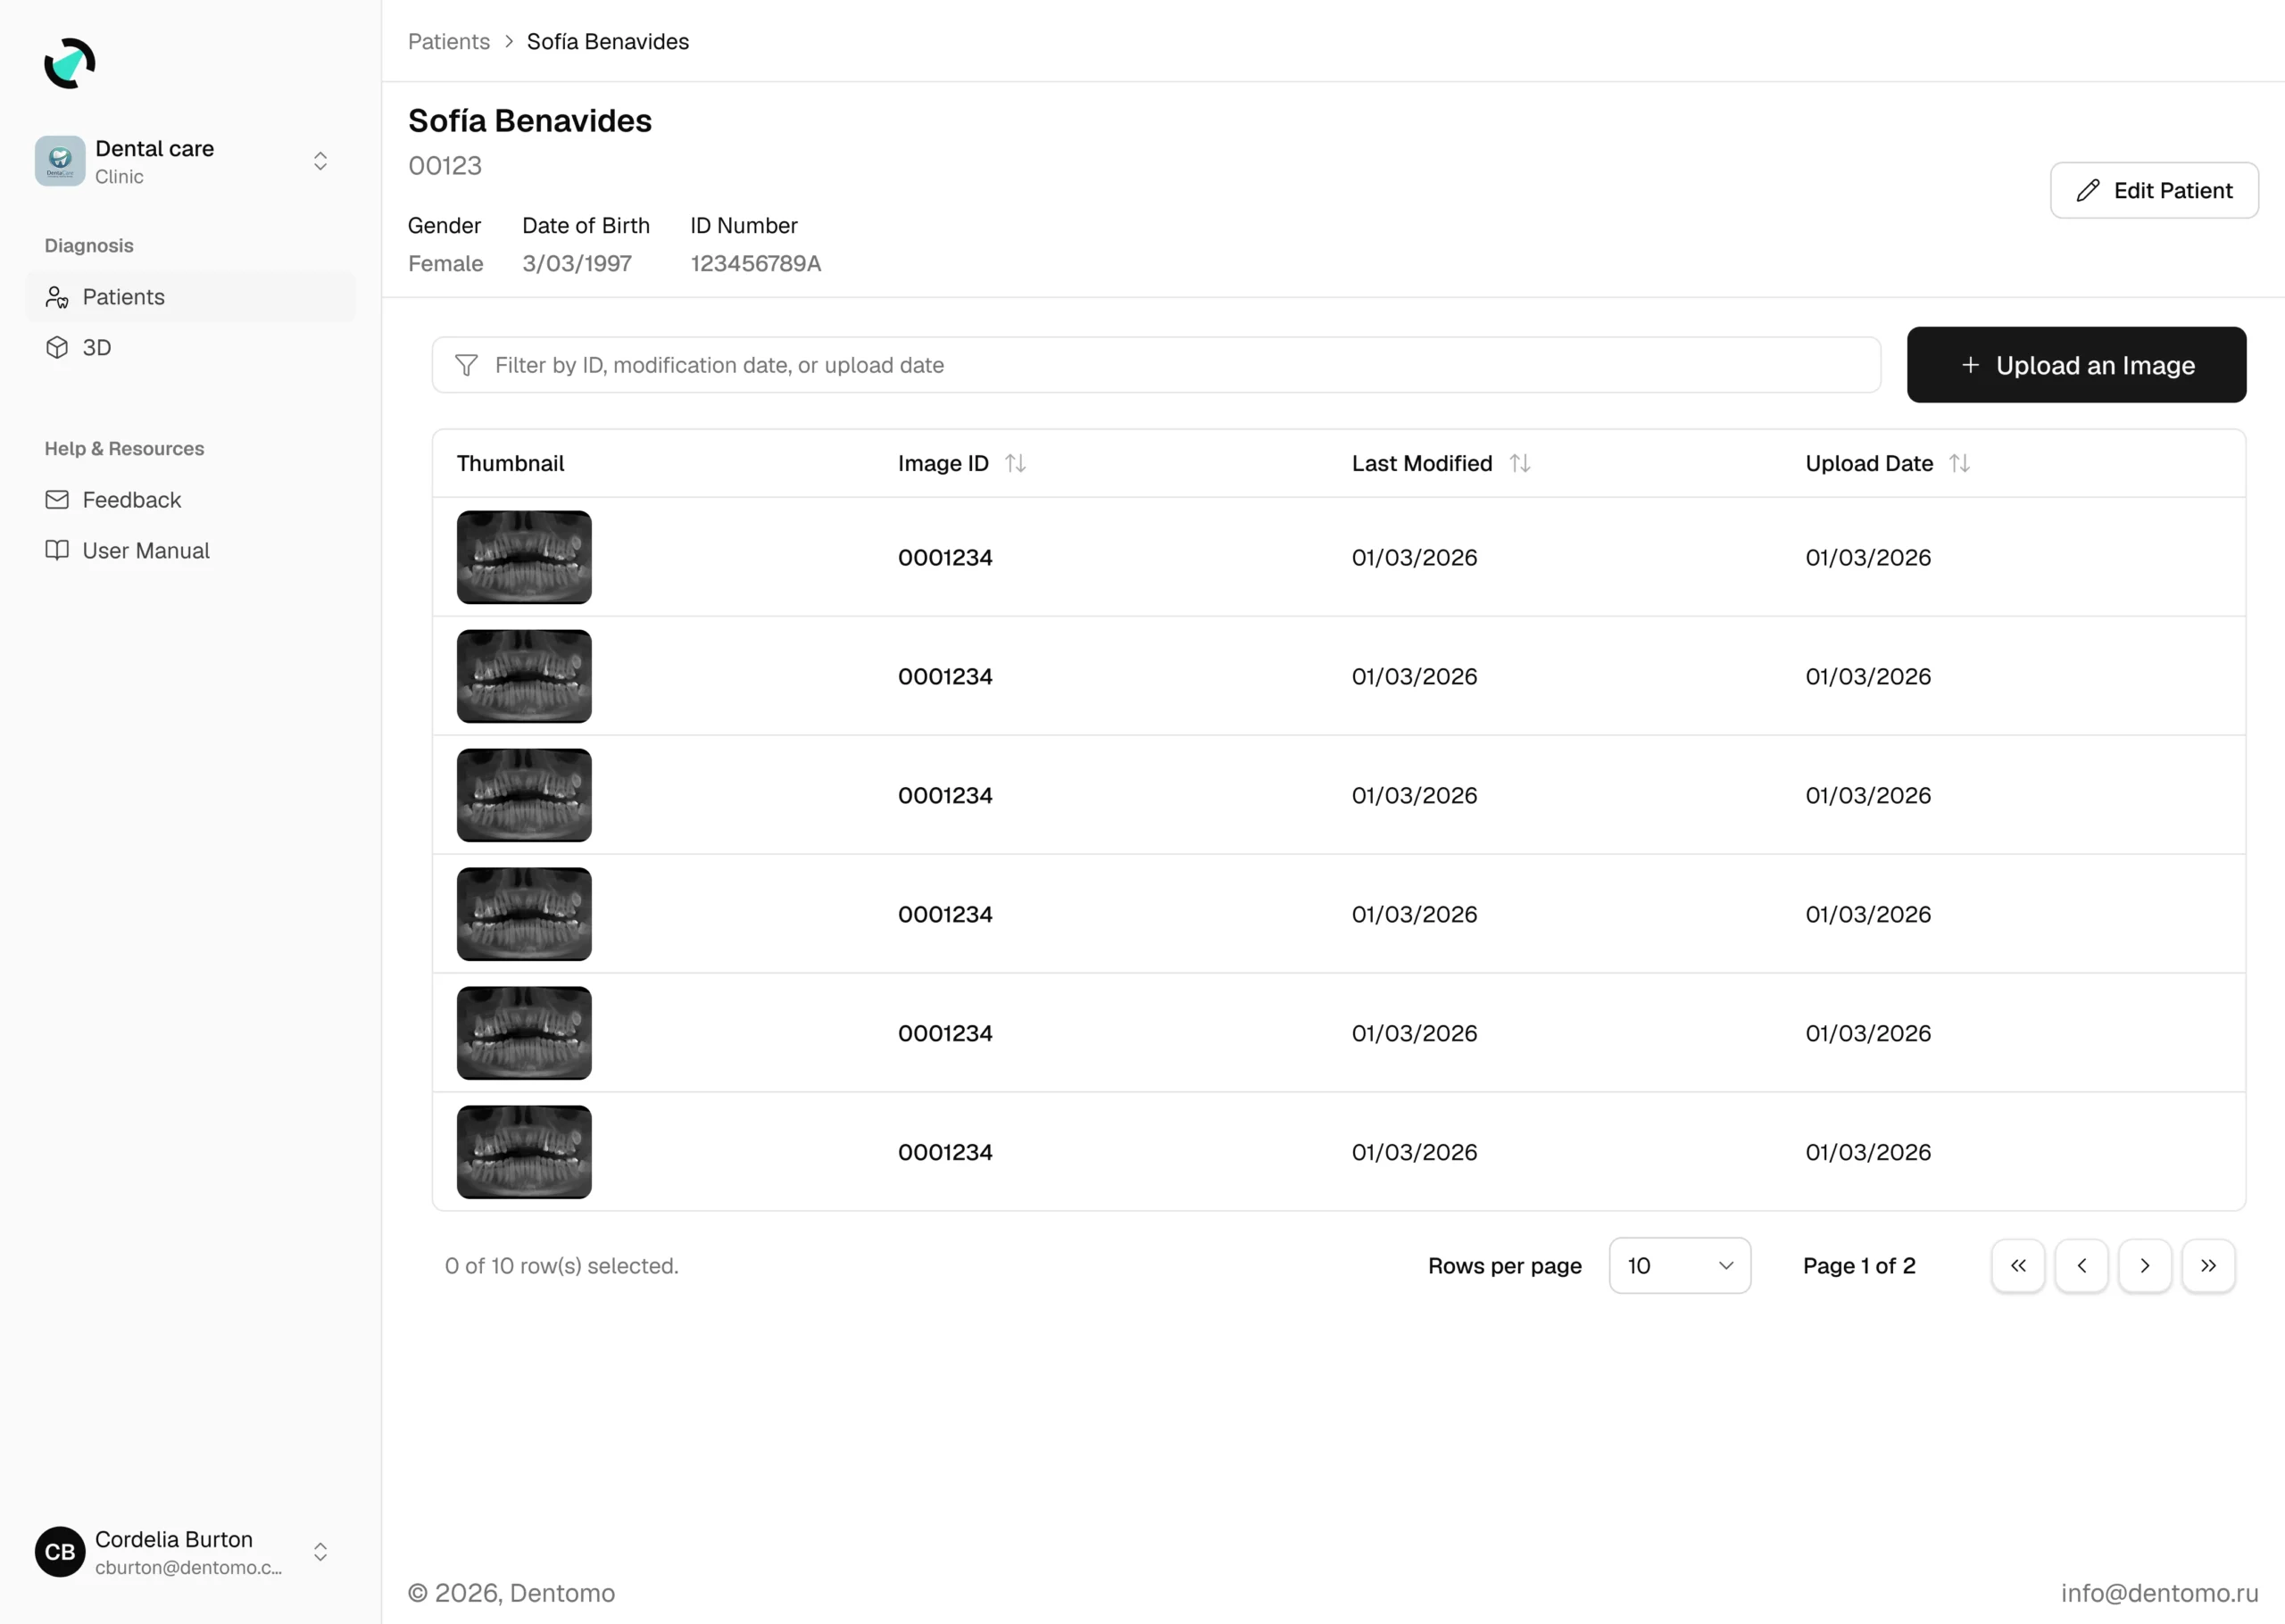
Task: Go to the previous page
Action: 2081,1266
